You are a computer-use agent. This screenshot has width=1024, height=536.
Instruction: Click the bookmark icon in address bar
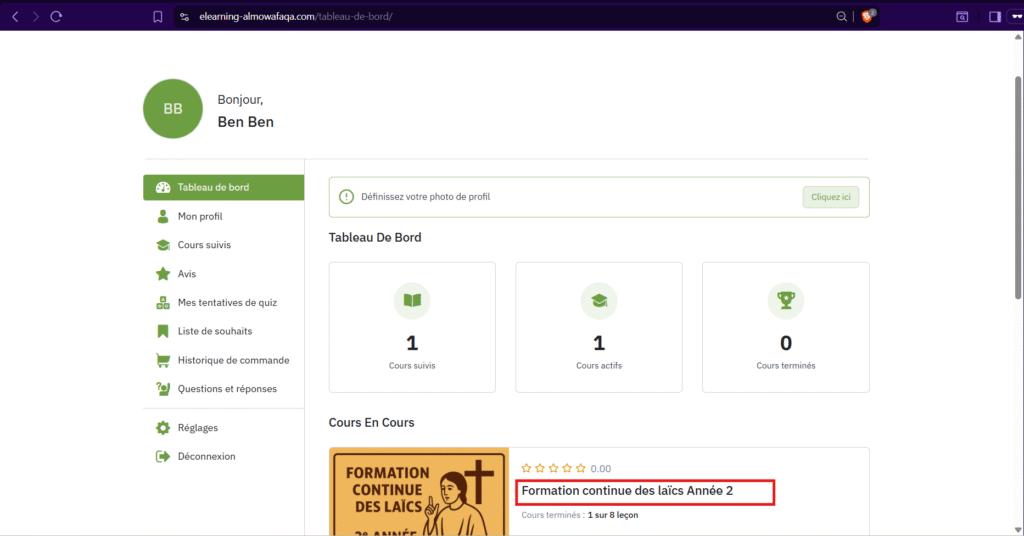tap(158, 16)
